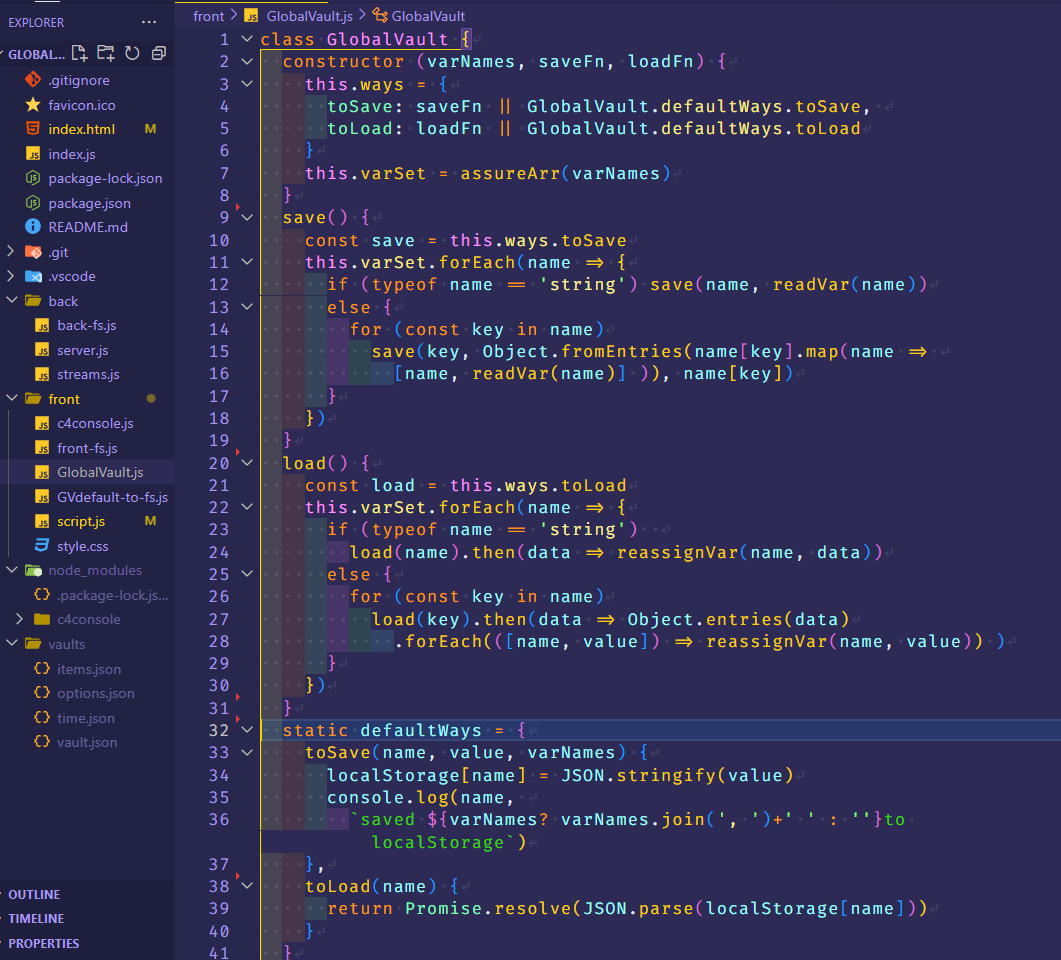Collapse the back folder
1061x960 pixels.
[11, 300]
